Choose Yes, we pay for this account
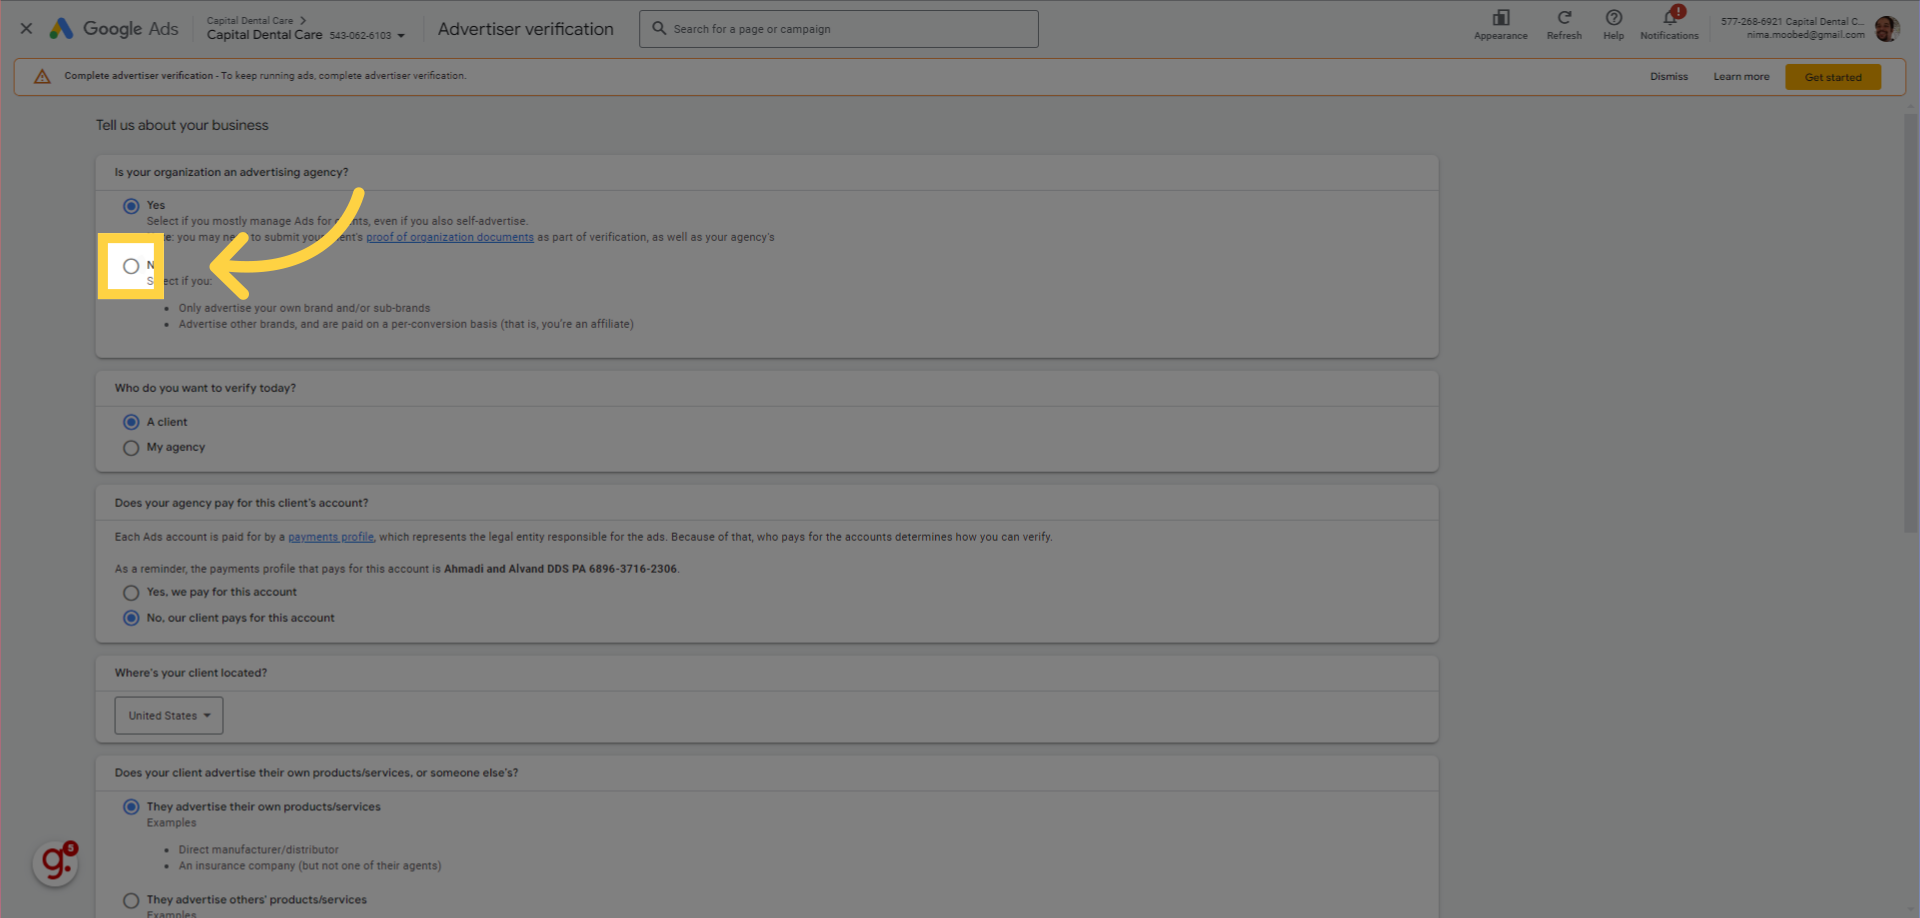Image resolution: width=1920 pixels, height=918 pixels. 131,593
